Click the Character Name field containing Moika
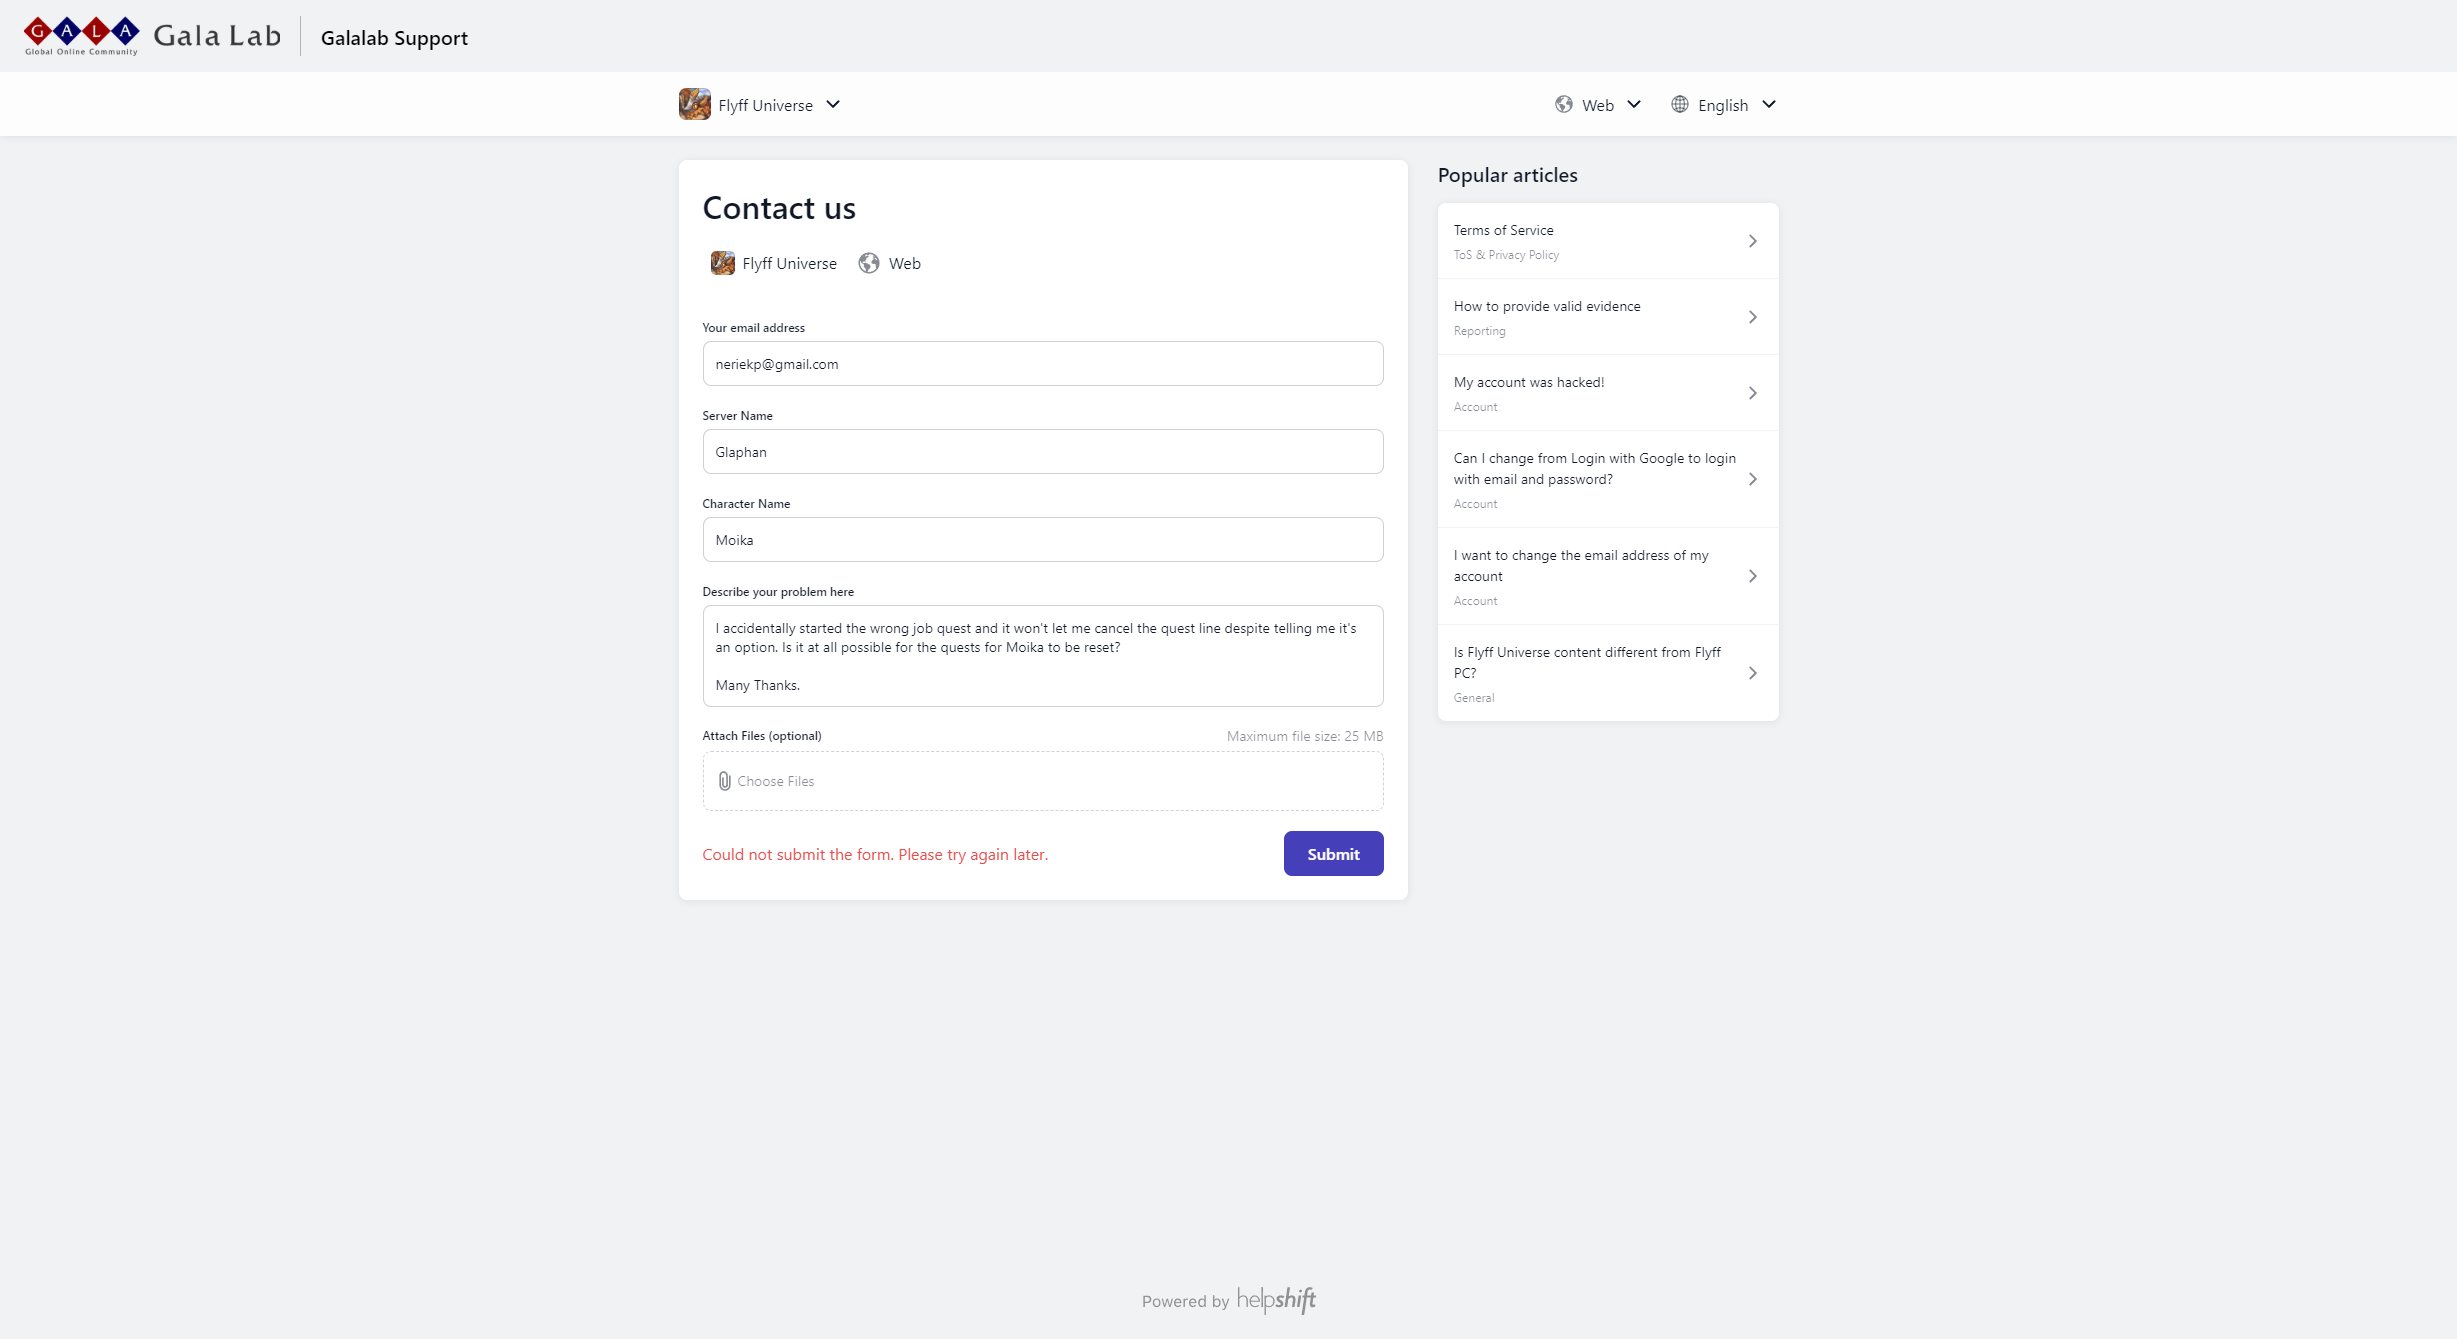The width and height of the screenshot is (2457, 1339). [1043, 540]
